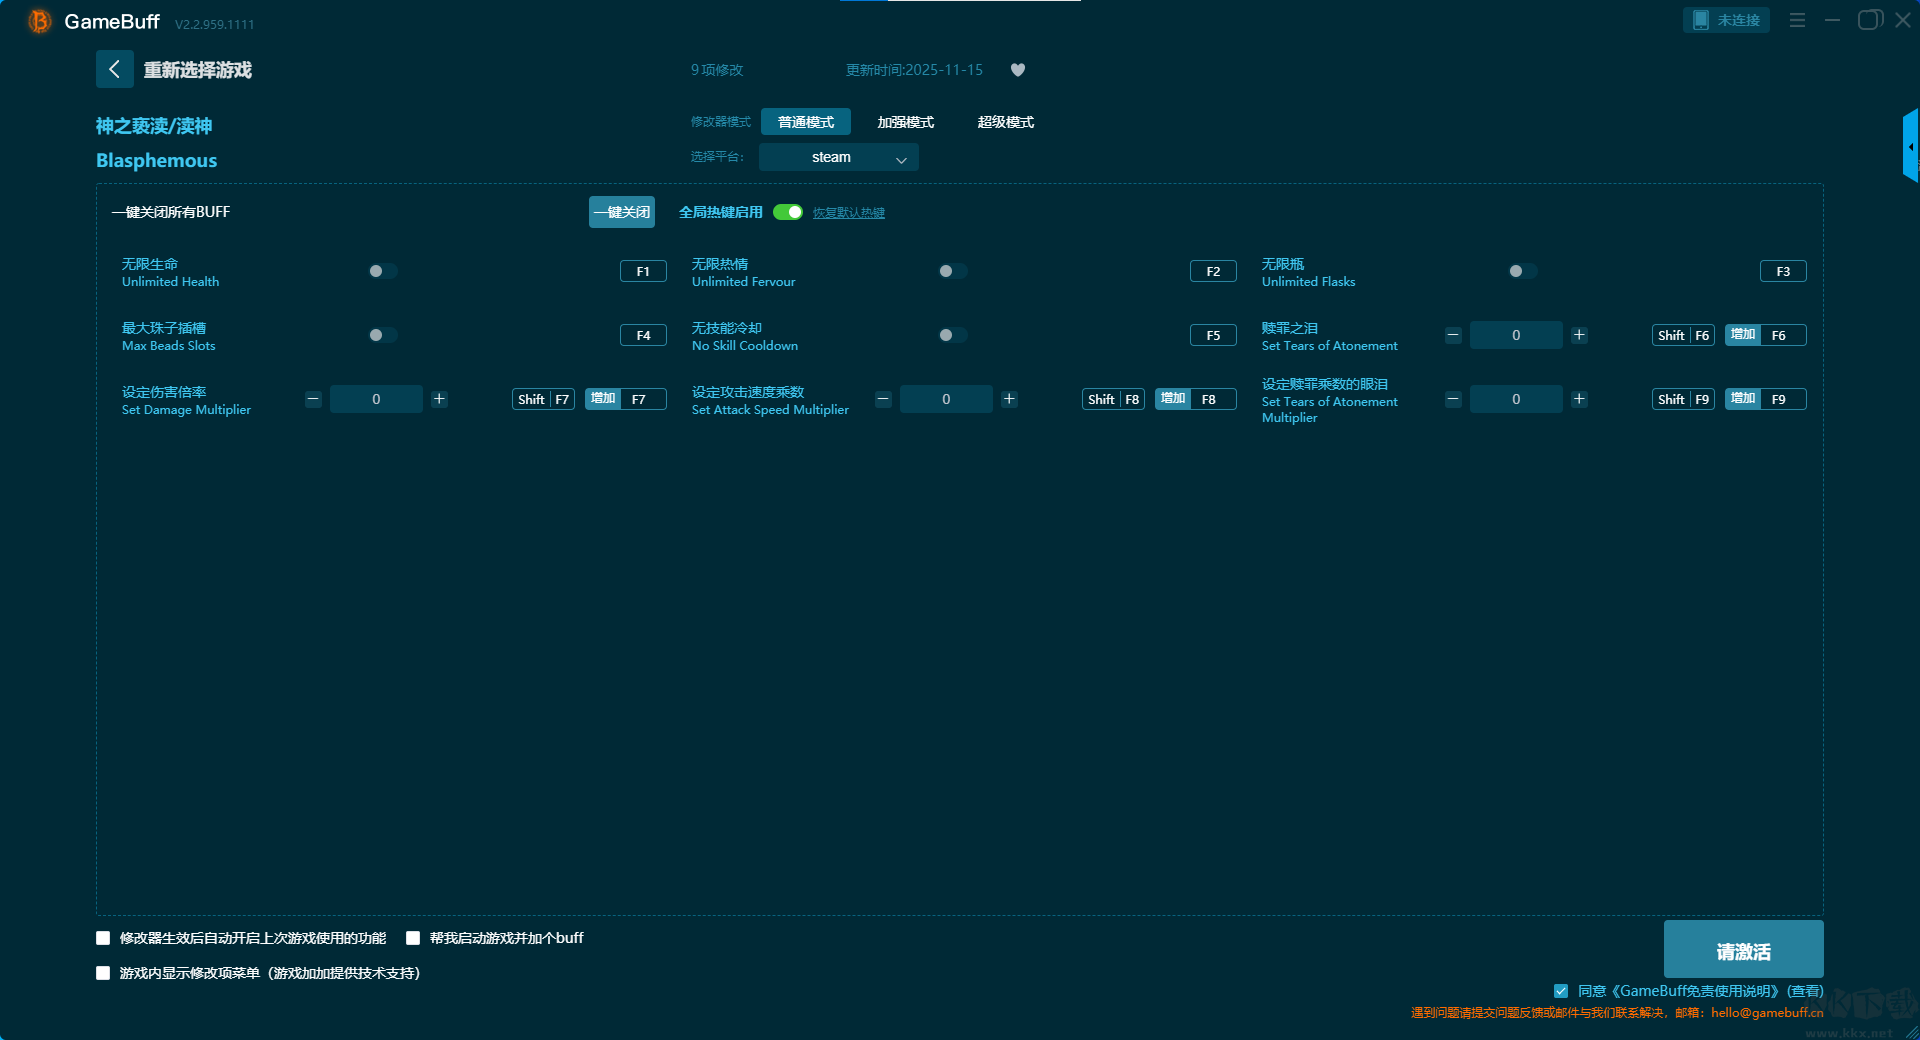This screenshot has width=1920, height=1040.
Task: Click the plus icon for Set Tears of Atonement
Action: tap(1579, 335)
